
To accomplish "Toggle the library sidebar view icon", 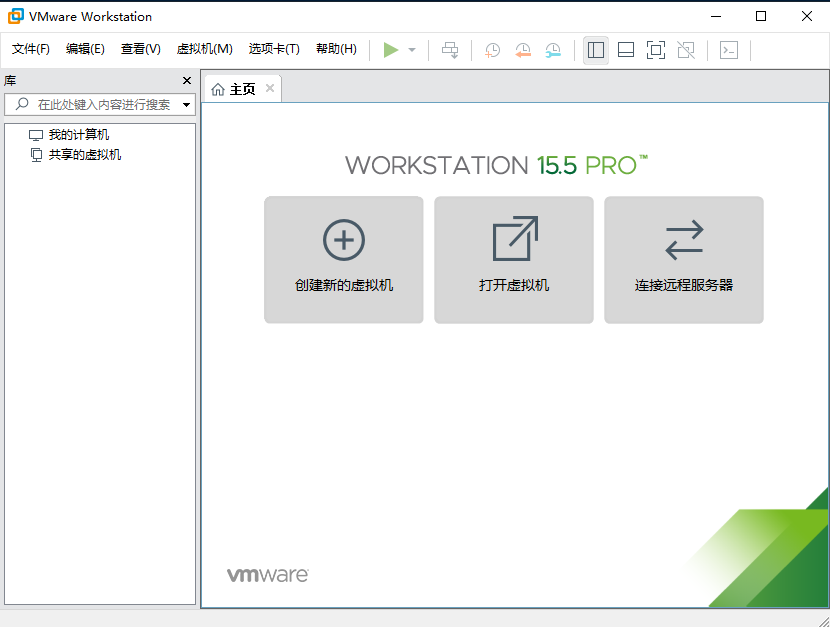I will tap(596, 50).
